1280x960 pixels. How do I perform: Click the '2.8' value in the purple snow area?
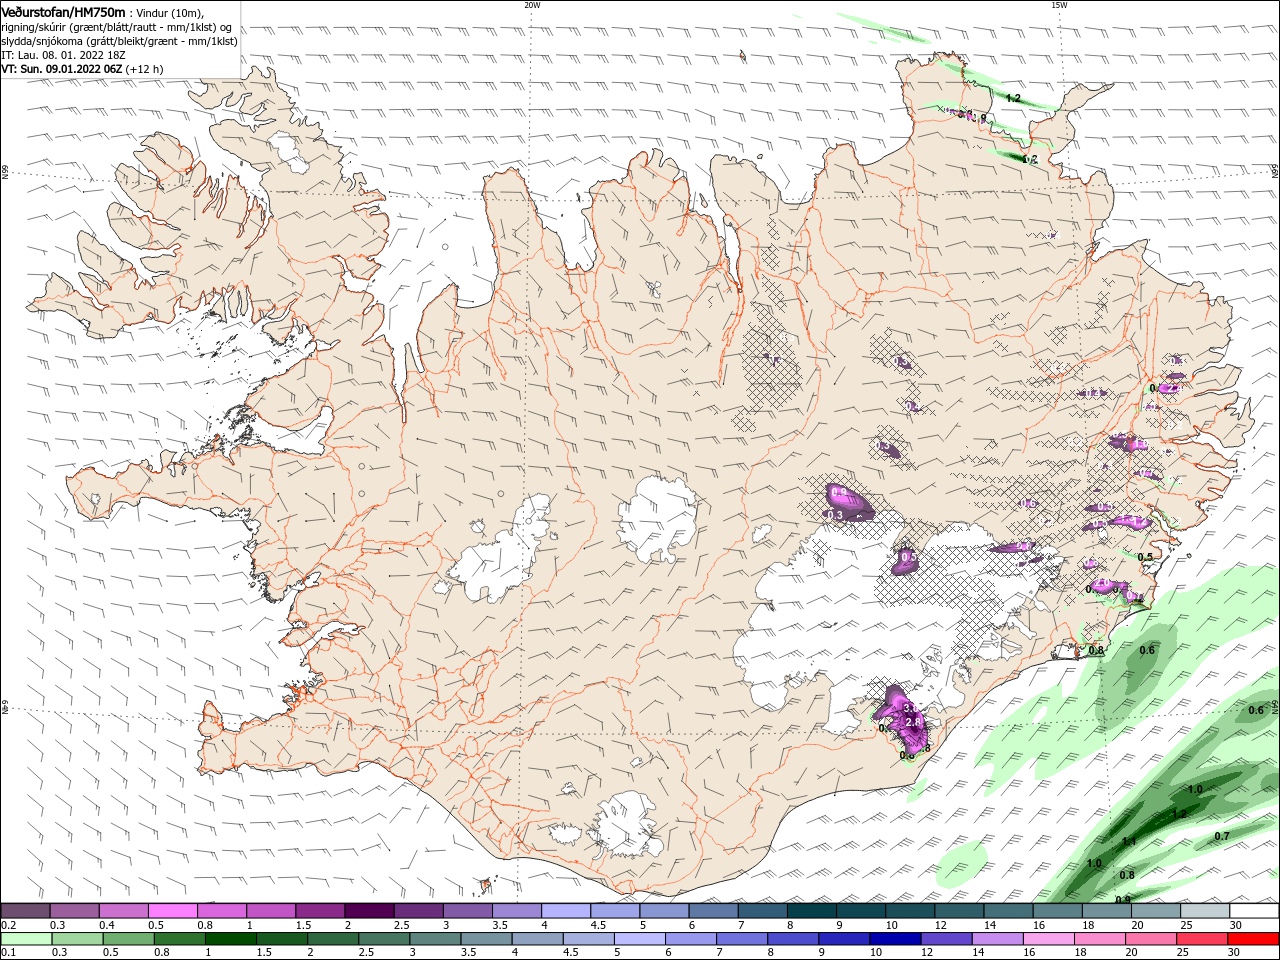tap(912, 722)
